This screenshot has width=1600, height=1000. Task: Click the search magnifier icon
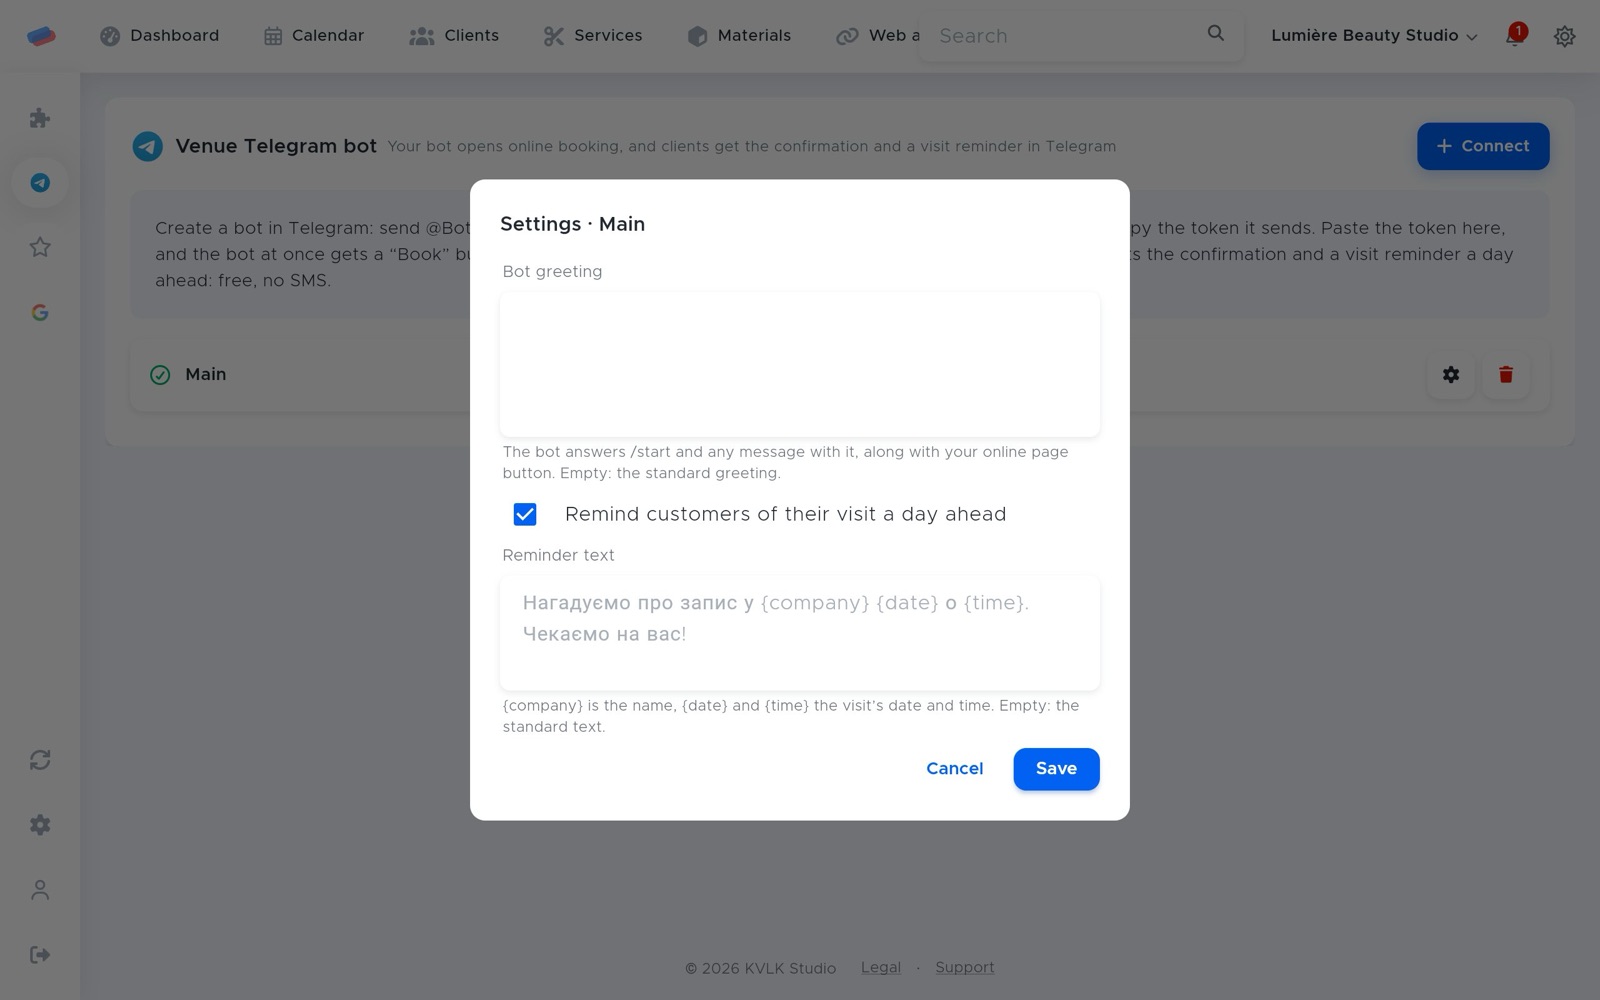(x=1216, y=33)
